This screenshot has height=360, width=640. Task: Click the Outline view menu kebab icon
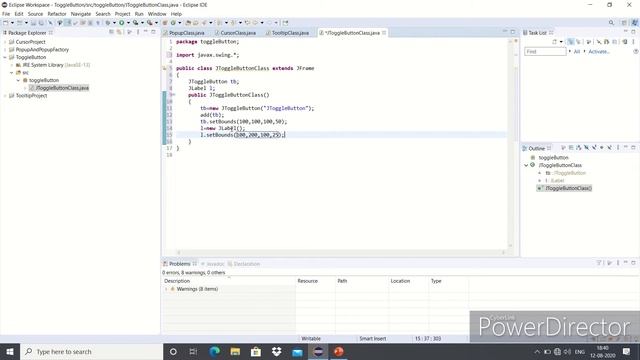(x=618, y=147)
